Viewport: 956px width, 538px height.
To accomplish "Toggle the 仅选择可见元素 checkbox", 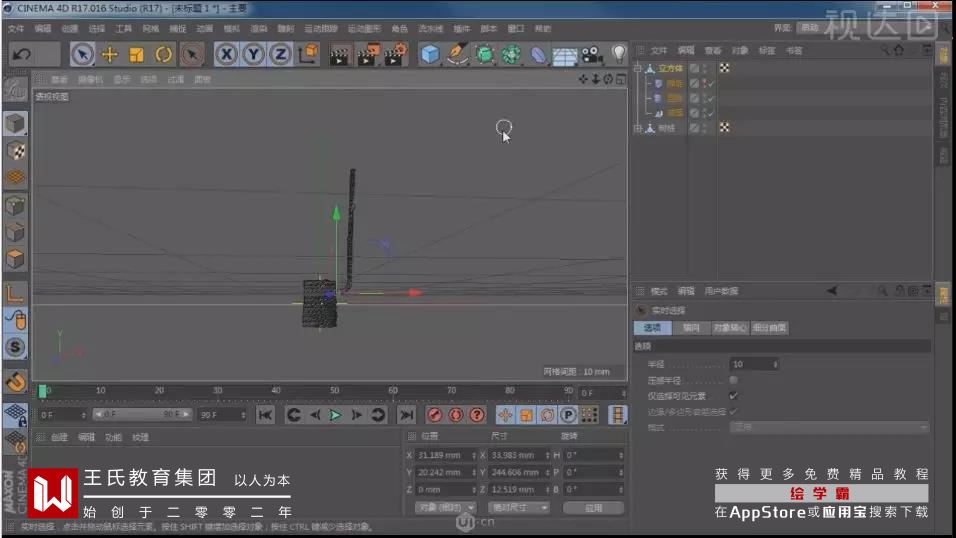I will [733, 396].
